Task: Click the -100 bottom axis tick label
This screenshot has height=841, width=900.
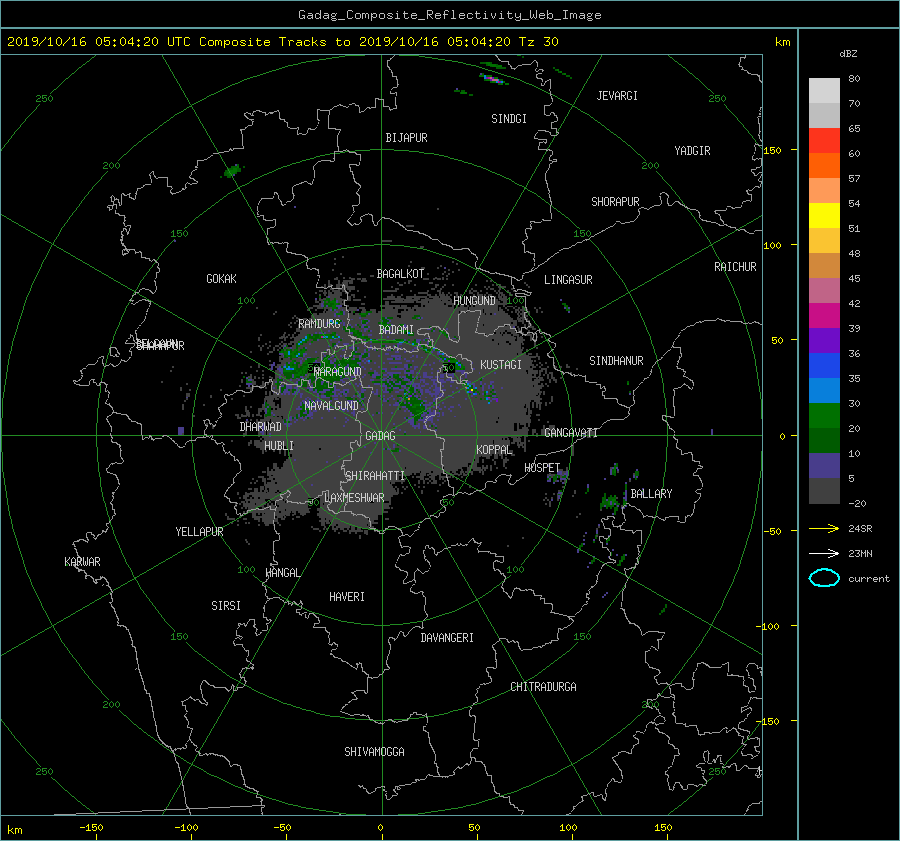Action: pyautogui.click(x=186, y=828)
